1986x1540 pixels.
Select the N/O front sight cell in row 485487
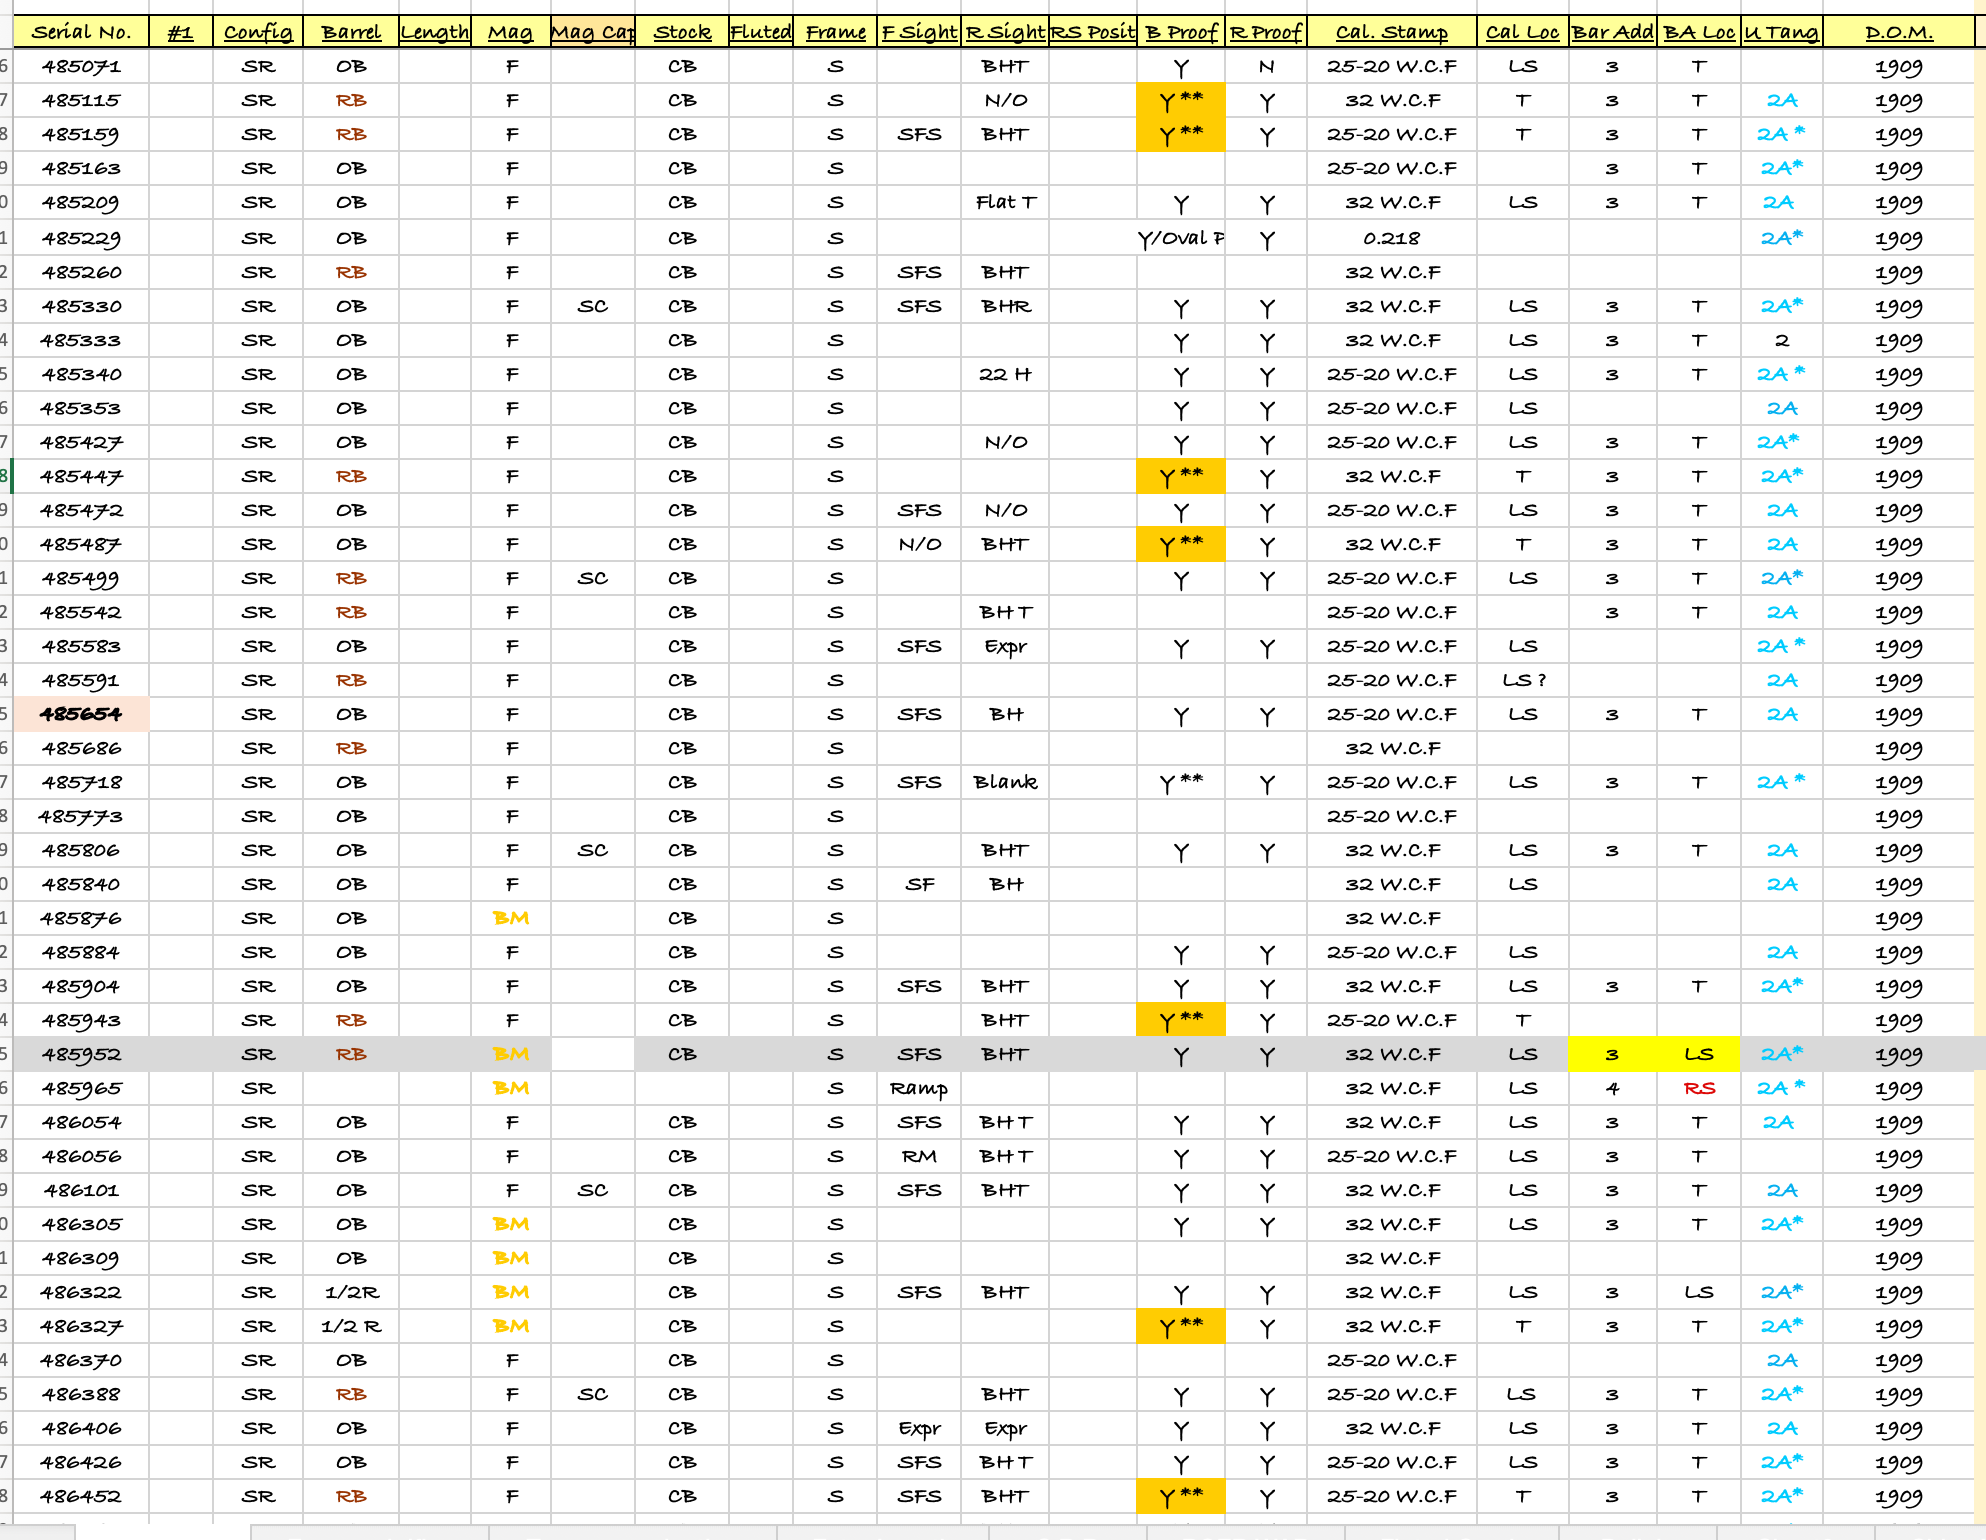pyautogui.click(x=919, y=544)
